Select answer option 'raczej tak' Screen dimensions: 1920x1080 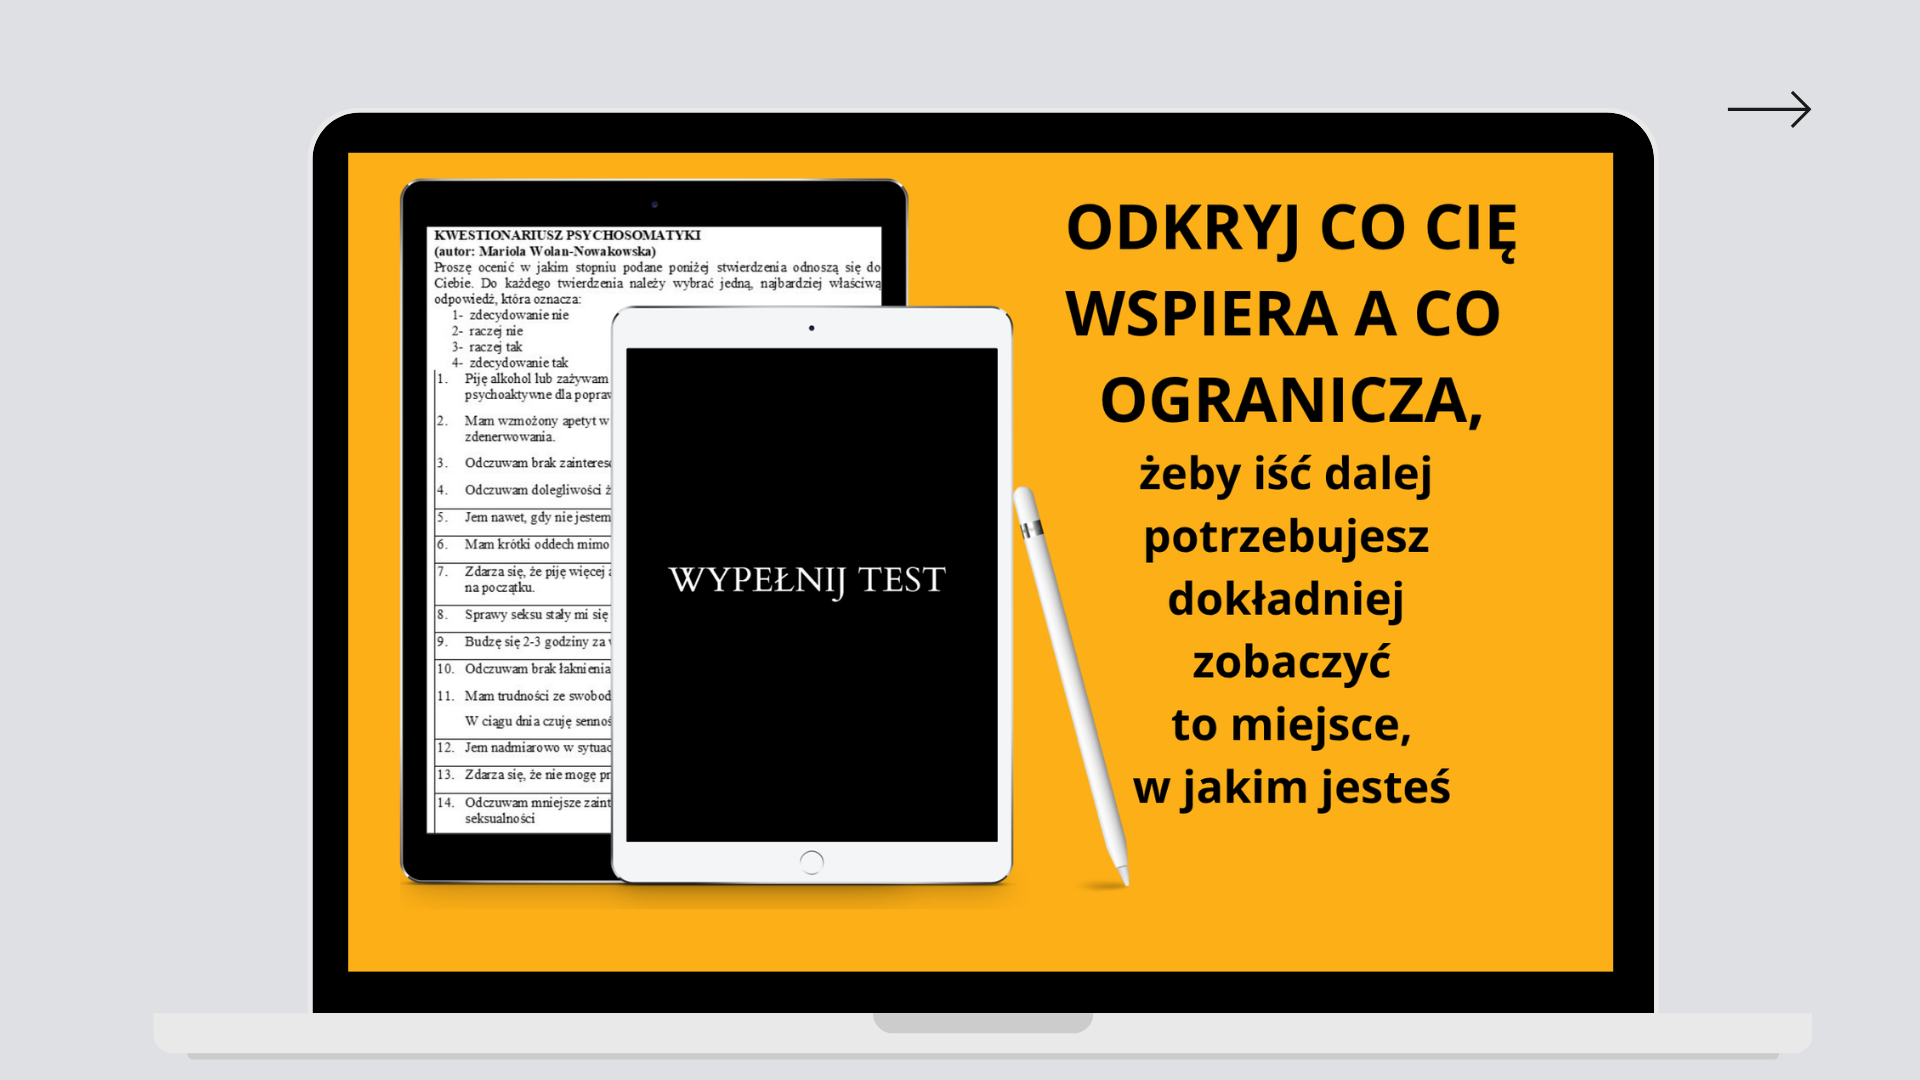[x=495, y=347]
